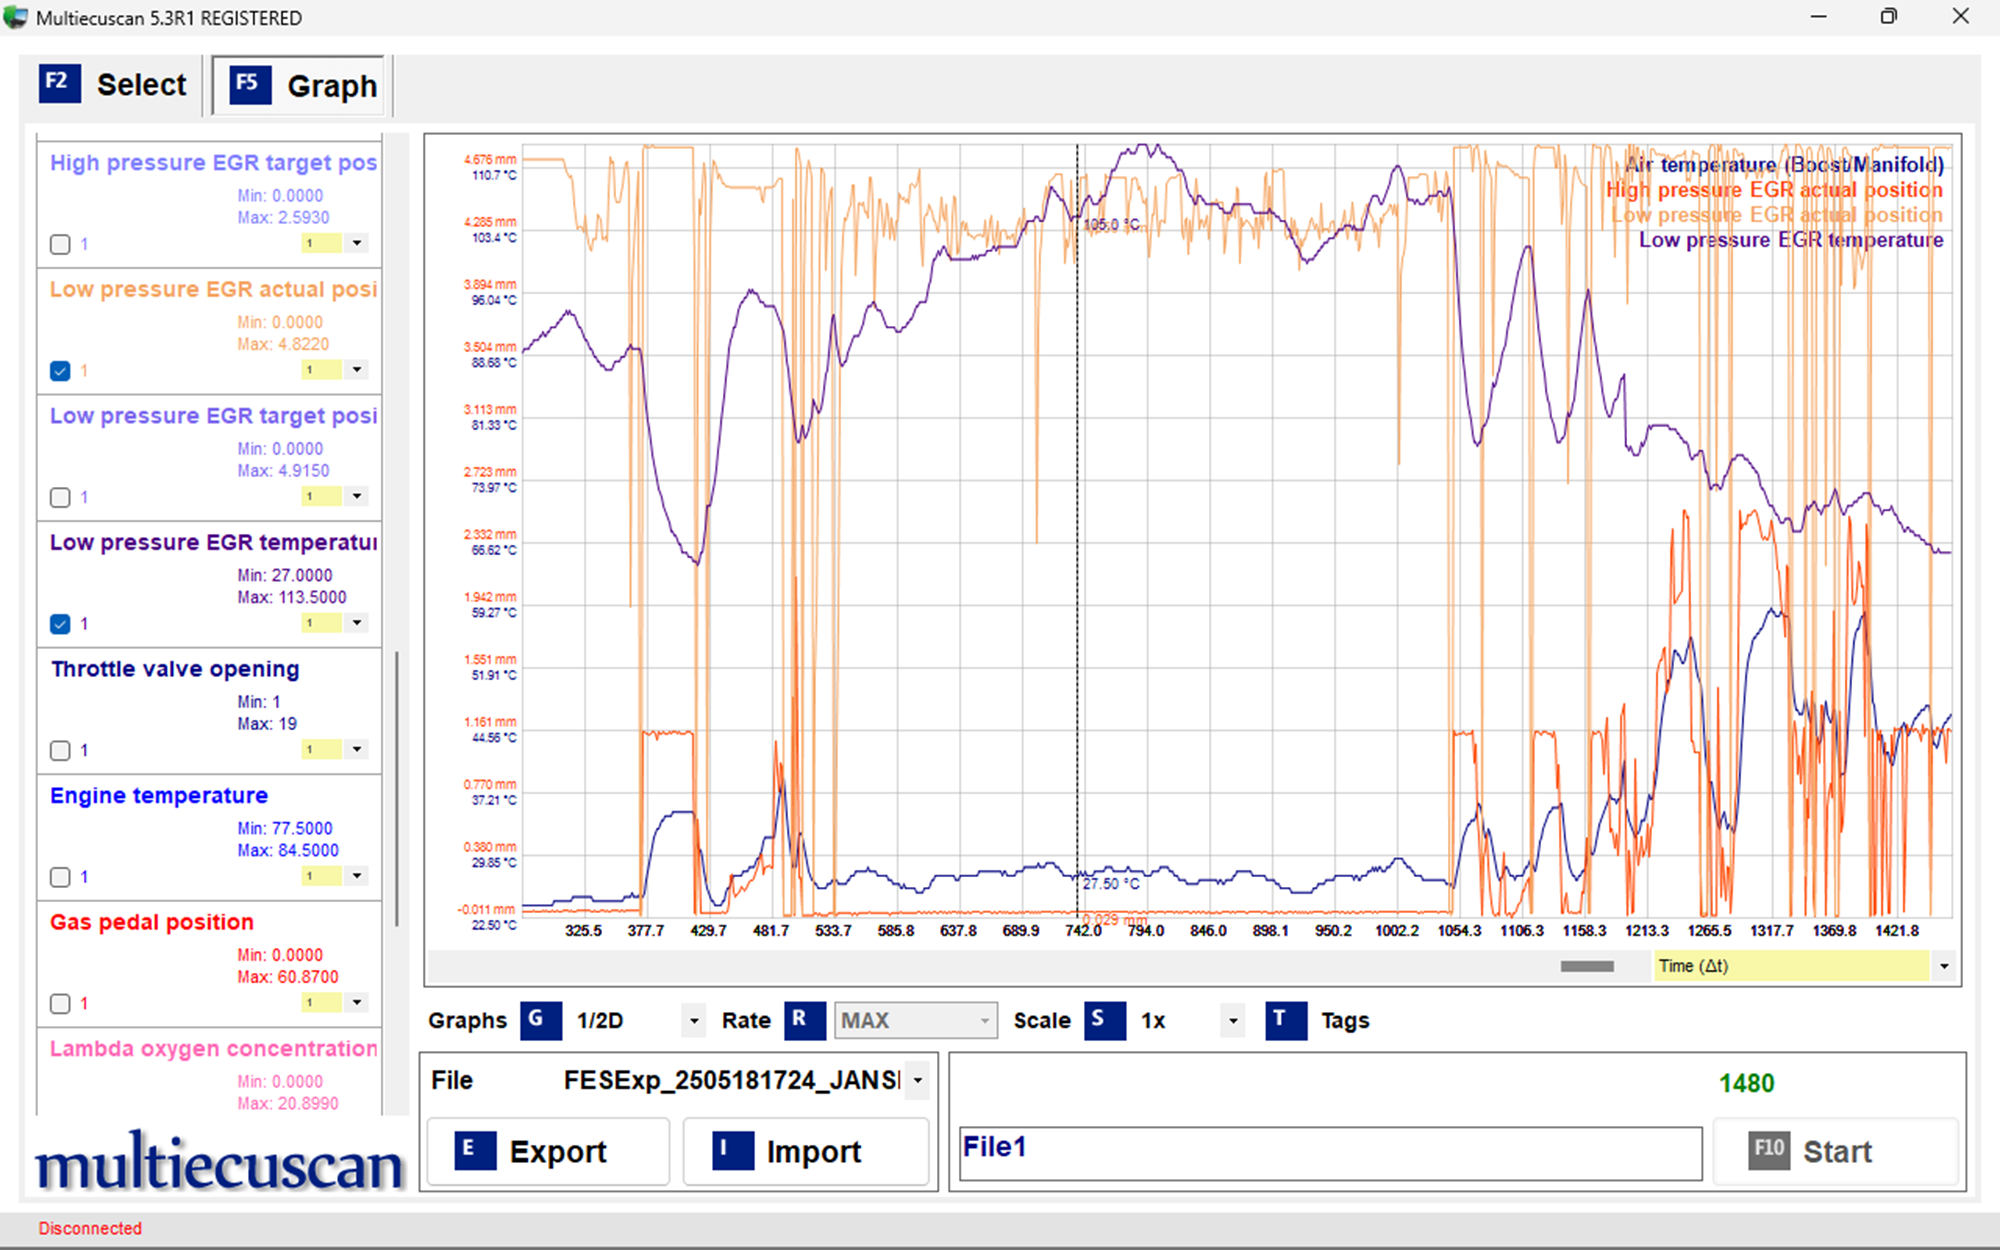
Task: Click the yellow axis swatch for Low pressure EGR actual
Action: (322, 370)
